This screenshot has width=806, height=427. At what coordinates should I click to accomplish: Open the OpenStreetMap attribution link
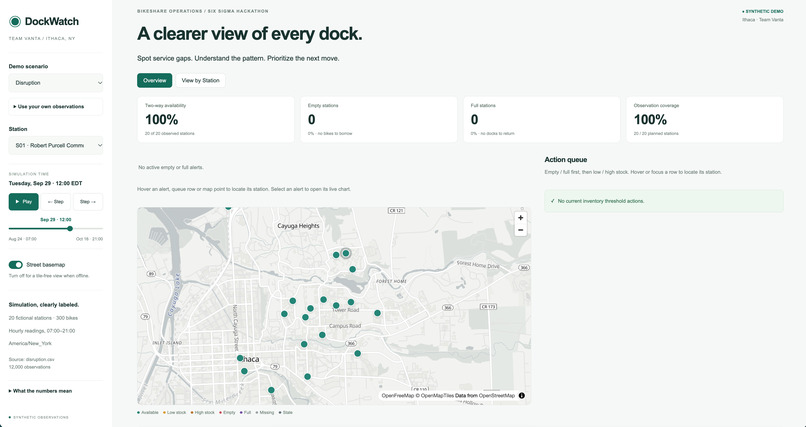497,396
